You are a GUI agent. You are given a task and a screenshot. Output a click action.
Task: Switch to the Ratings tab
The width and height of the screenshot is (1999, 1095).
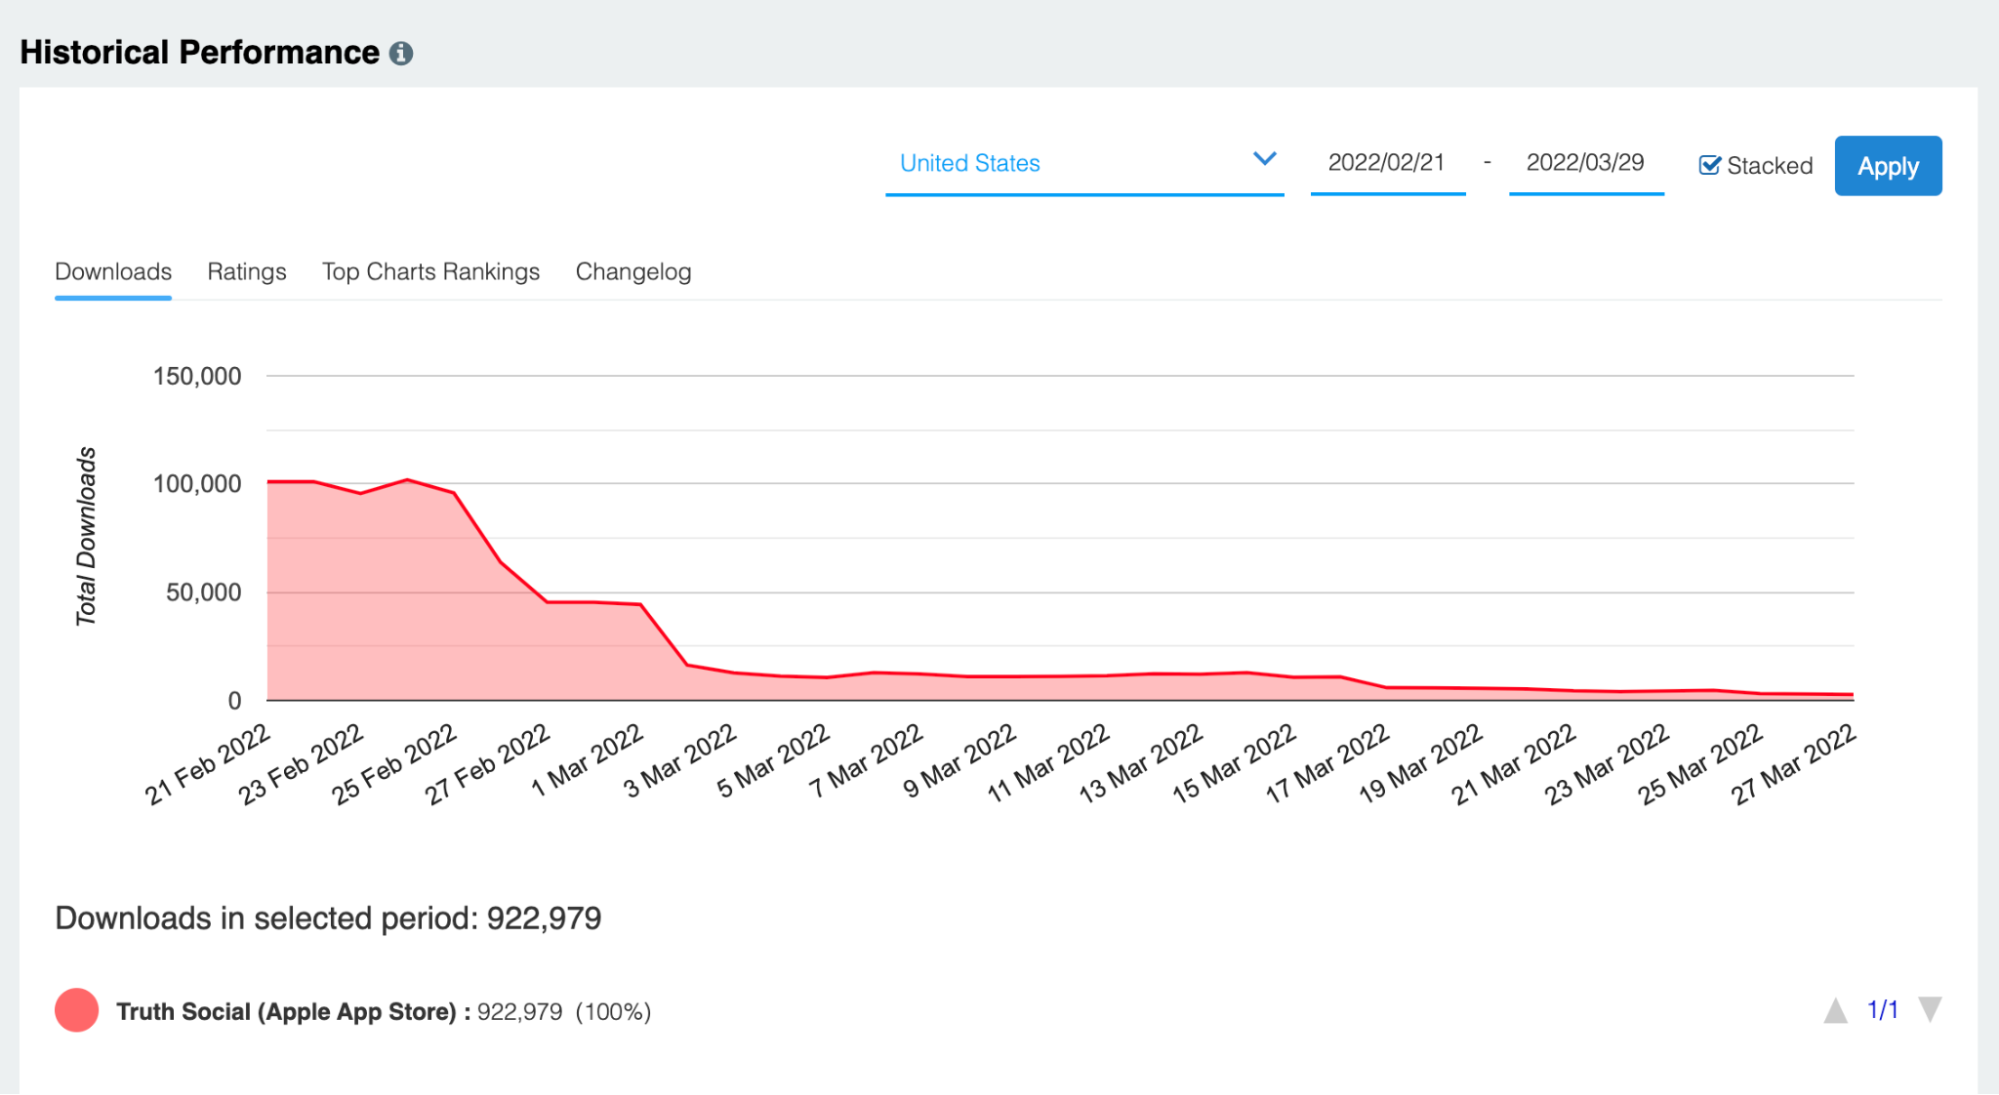tap(246, 272)
